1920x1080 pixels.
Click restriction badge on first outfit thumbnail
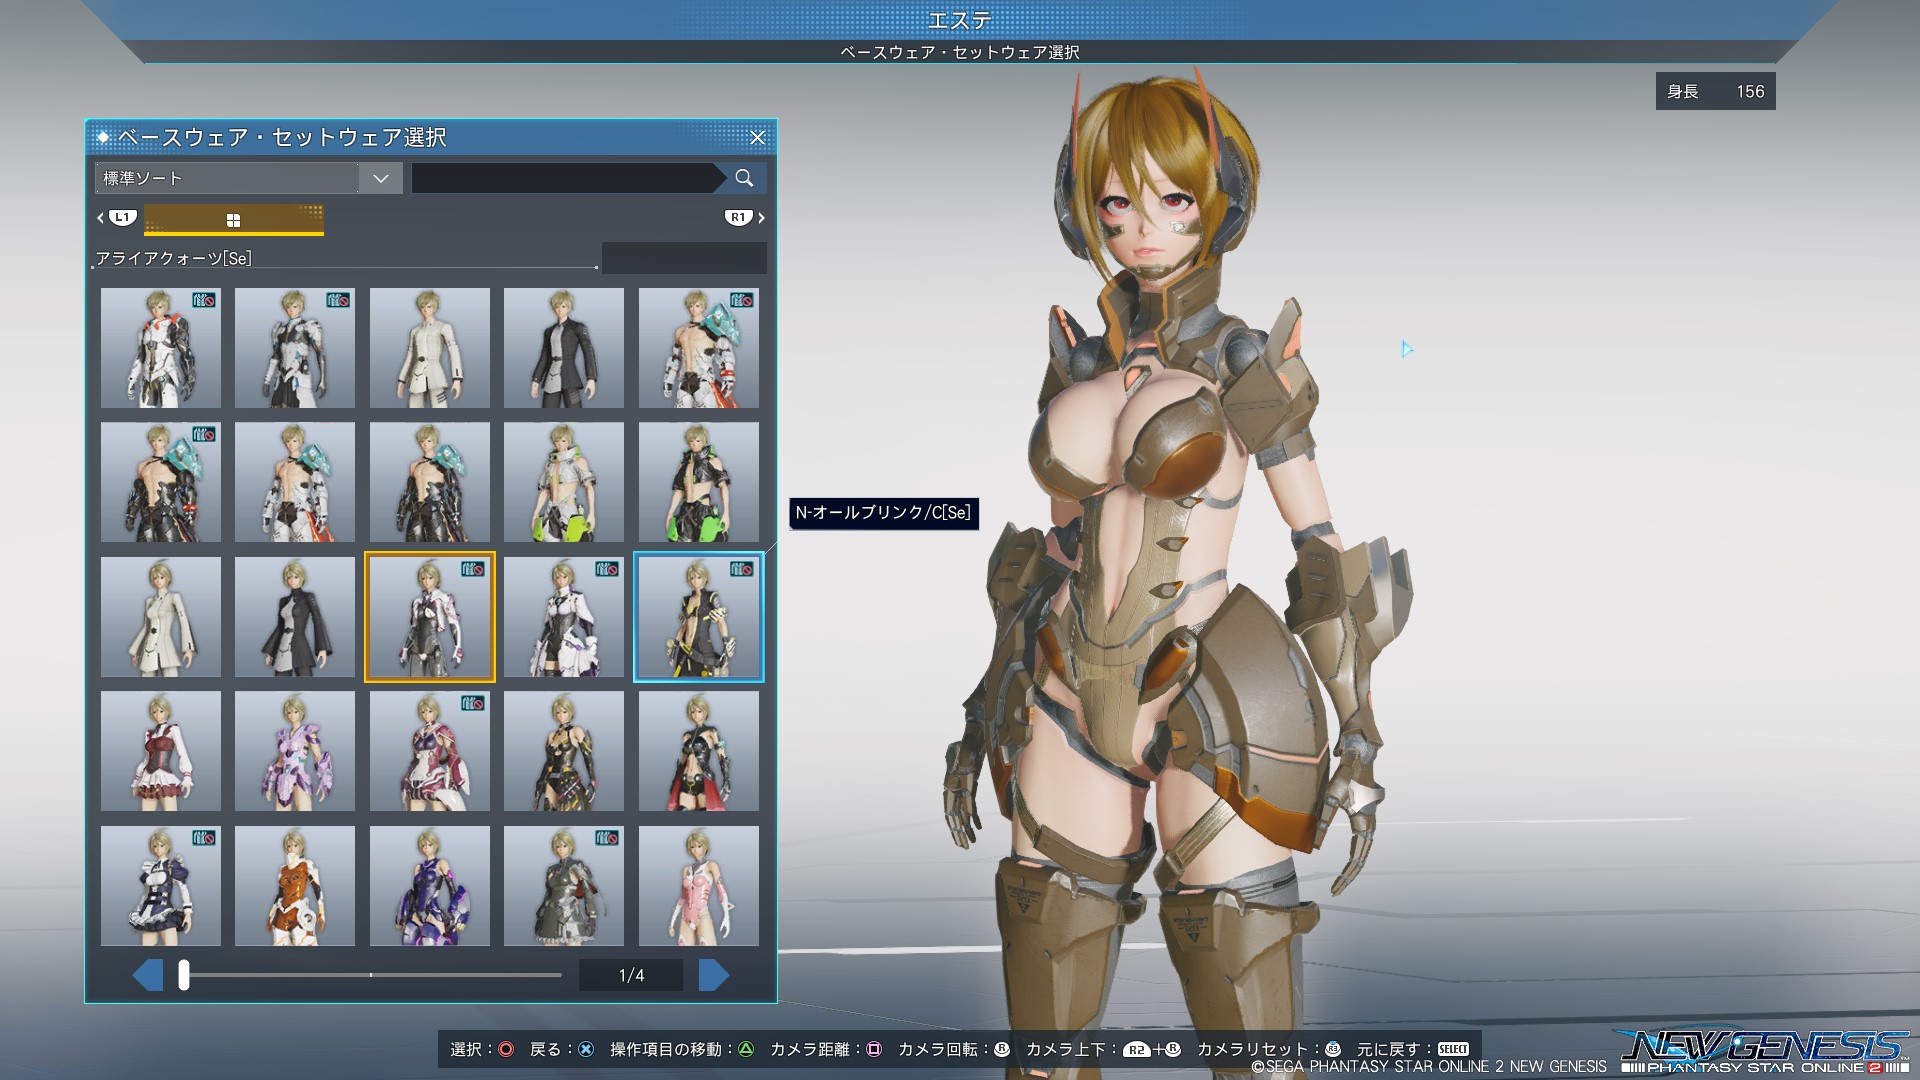tap(204, 300)
